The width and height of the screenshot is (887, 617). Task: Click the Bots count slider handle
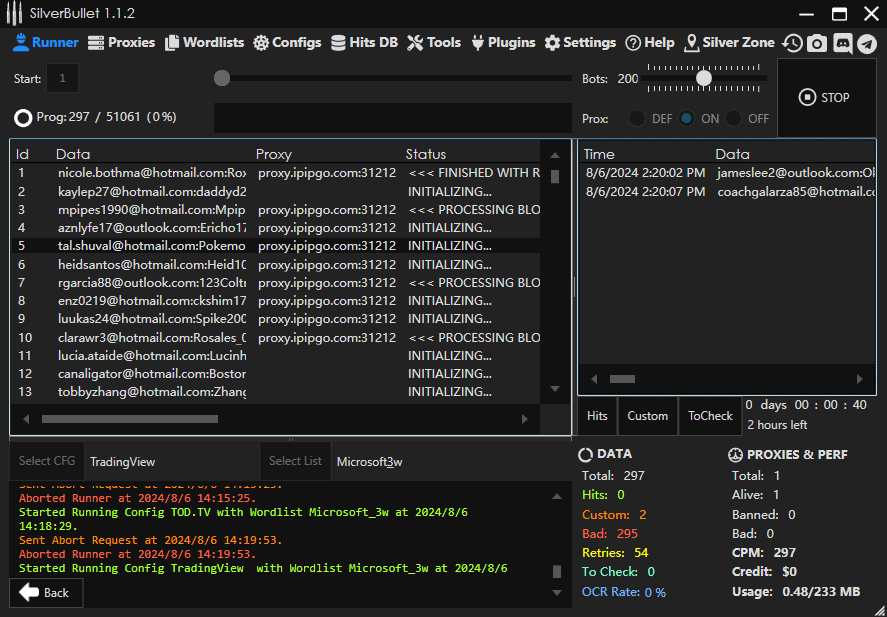(704, 78)
